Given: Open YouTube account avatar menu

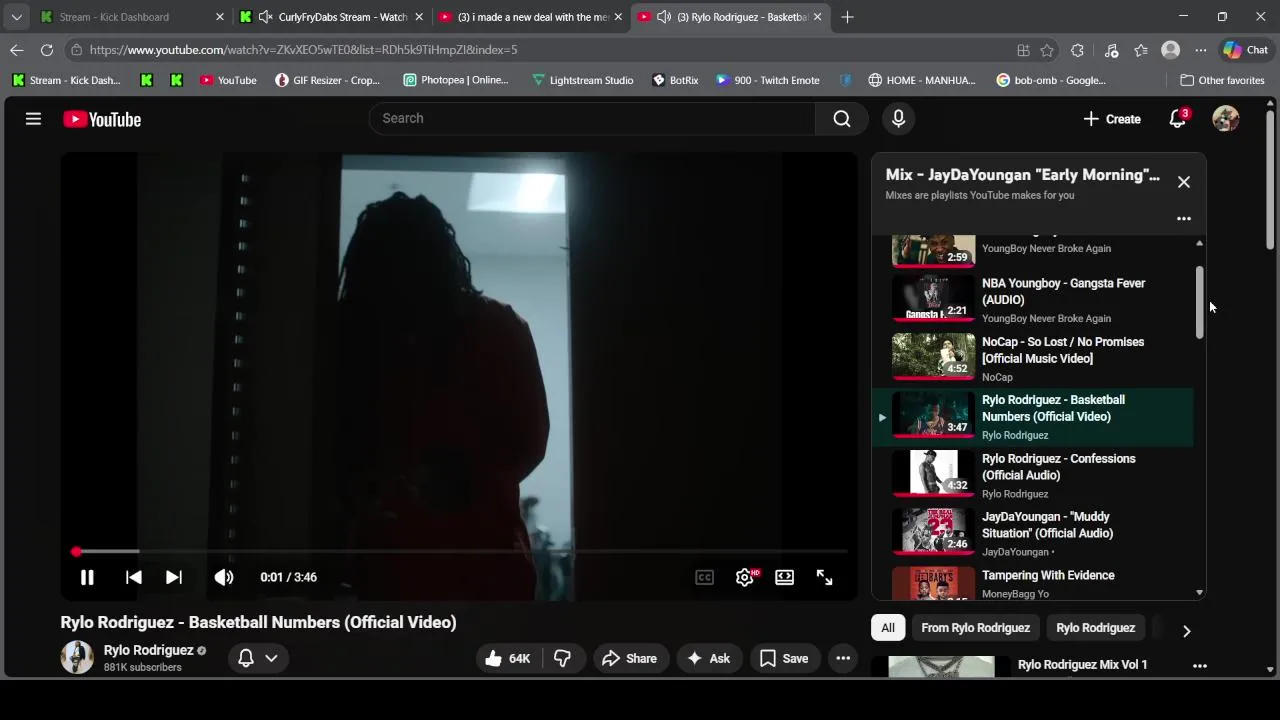Looking at the screenshot, I should pyautogui.click(x=1225, y=119).
